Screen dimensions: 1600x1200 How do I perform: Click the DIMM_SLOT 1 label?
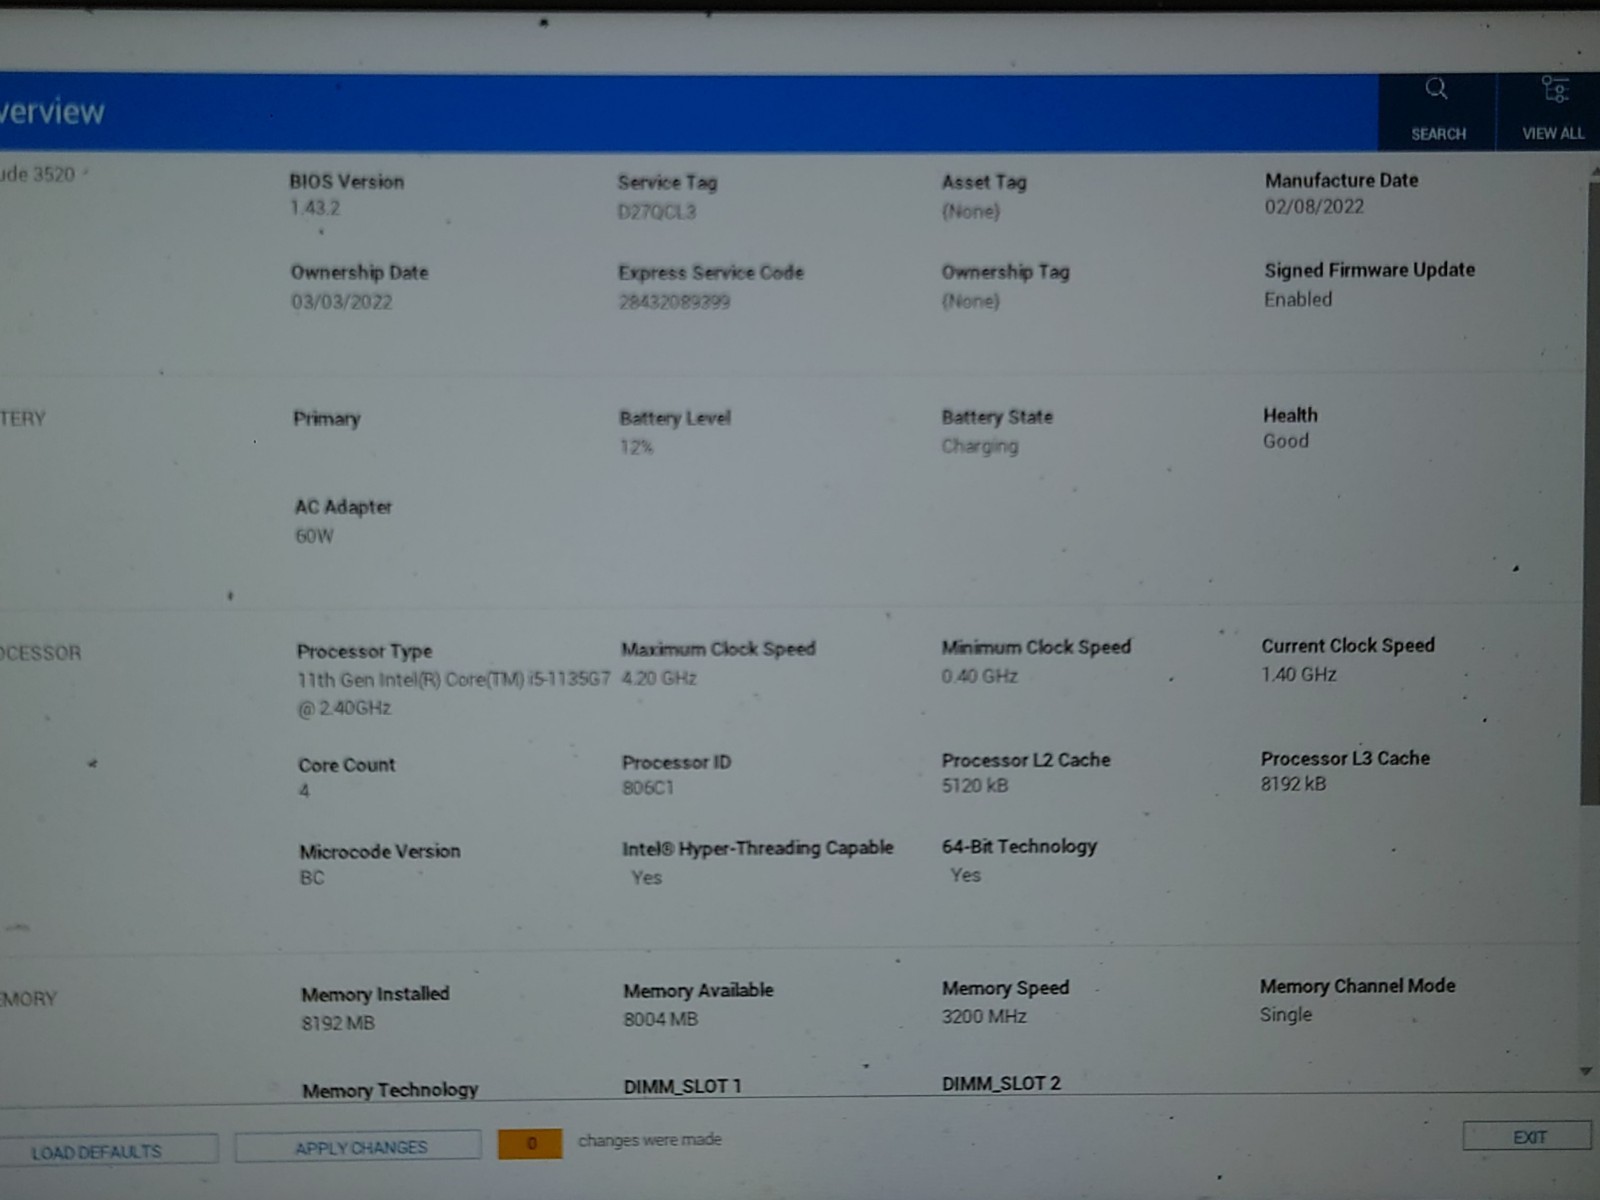pos(683,1086)
